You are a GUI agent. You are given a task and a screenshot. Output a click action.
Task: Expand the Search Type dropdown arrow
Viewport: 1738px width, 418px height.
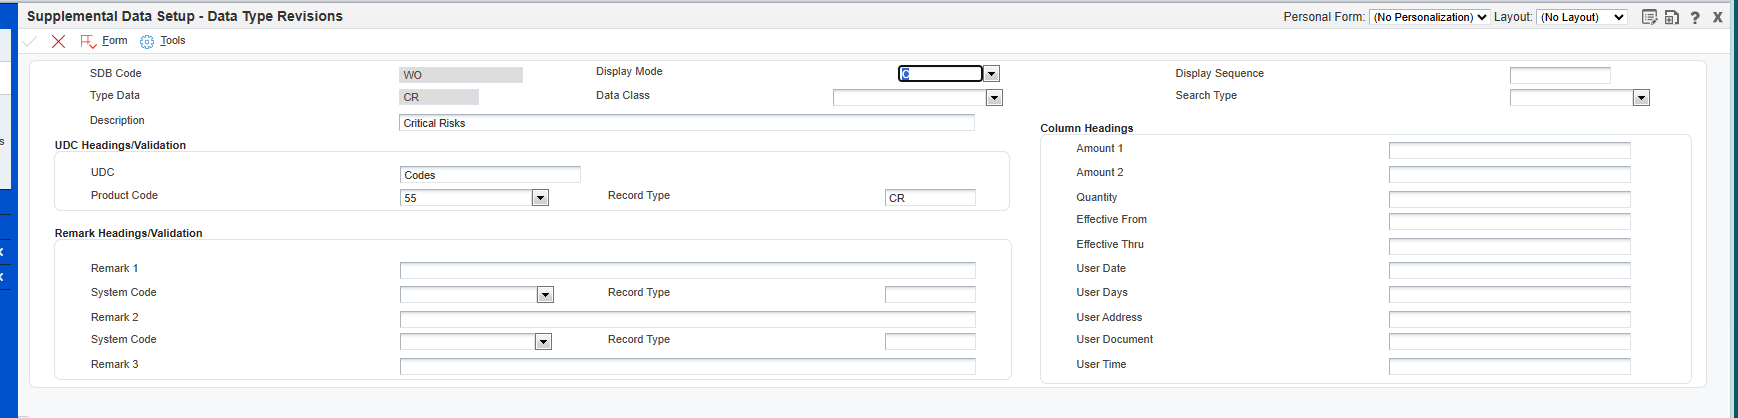[x=1641, y=98]
